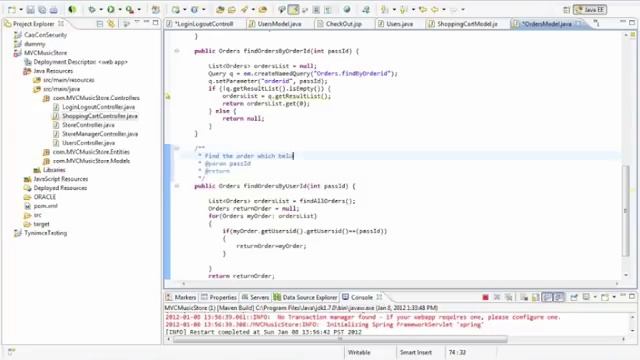
Task: Collapse the findOrdersByUserId method fold marker
Action: 177,186
